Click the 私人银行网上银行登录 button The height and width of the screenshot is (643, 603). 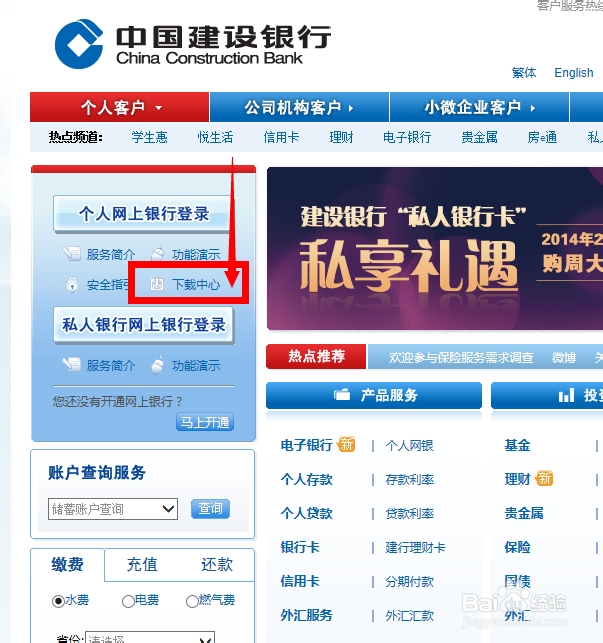click(x=144, y=325)
